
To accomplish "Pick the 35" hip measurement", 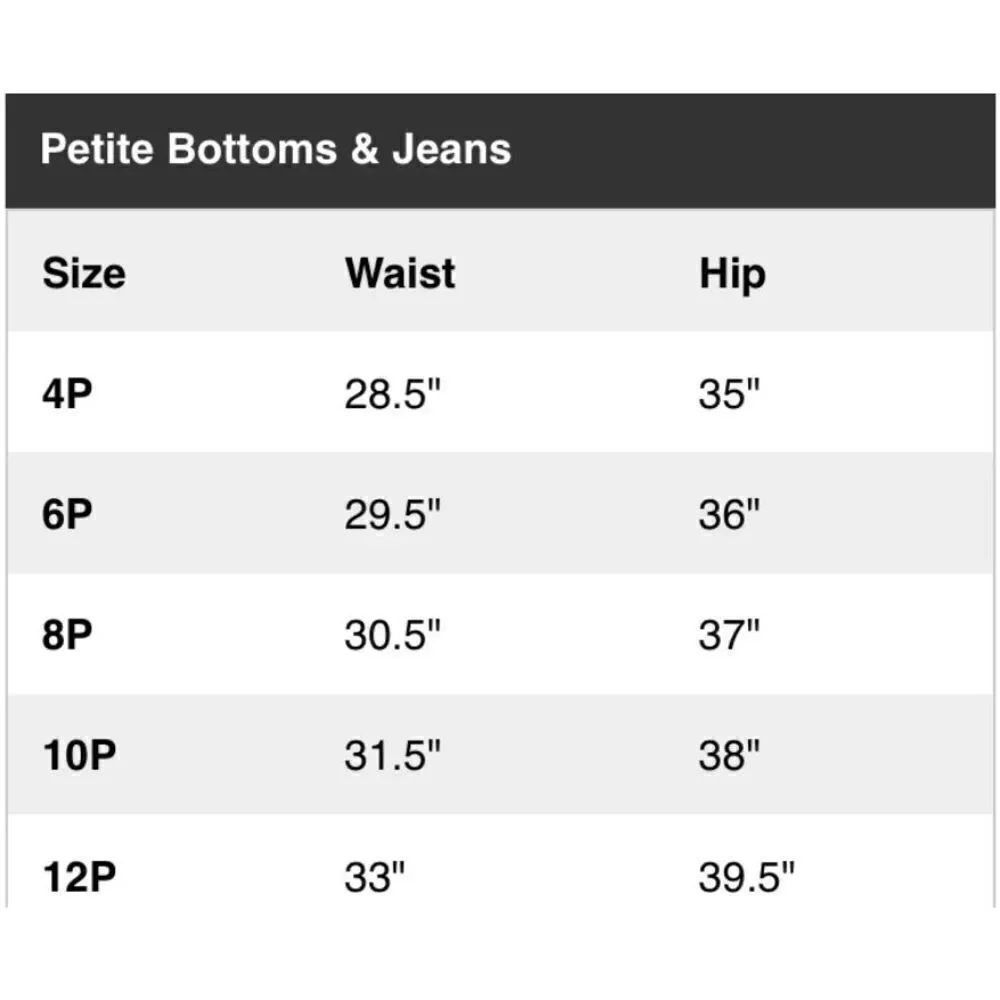I will point(730,395).
